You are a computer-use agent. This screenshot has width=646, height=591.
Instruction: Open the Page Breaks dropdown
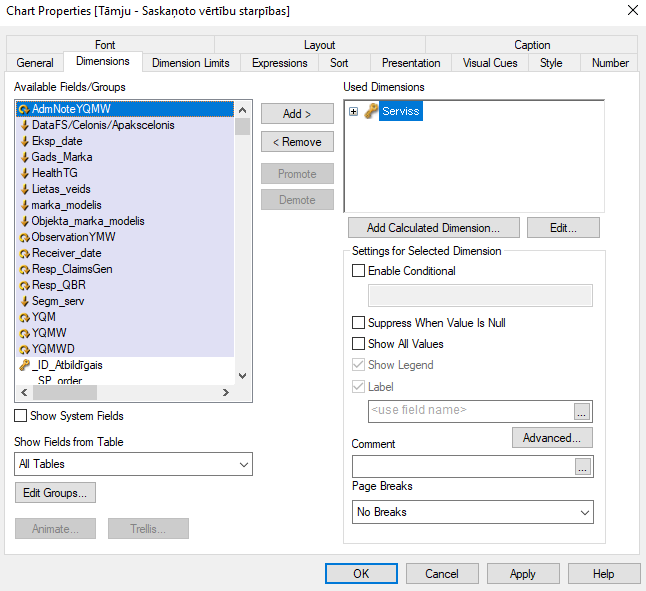point(473,512)
